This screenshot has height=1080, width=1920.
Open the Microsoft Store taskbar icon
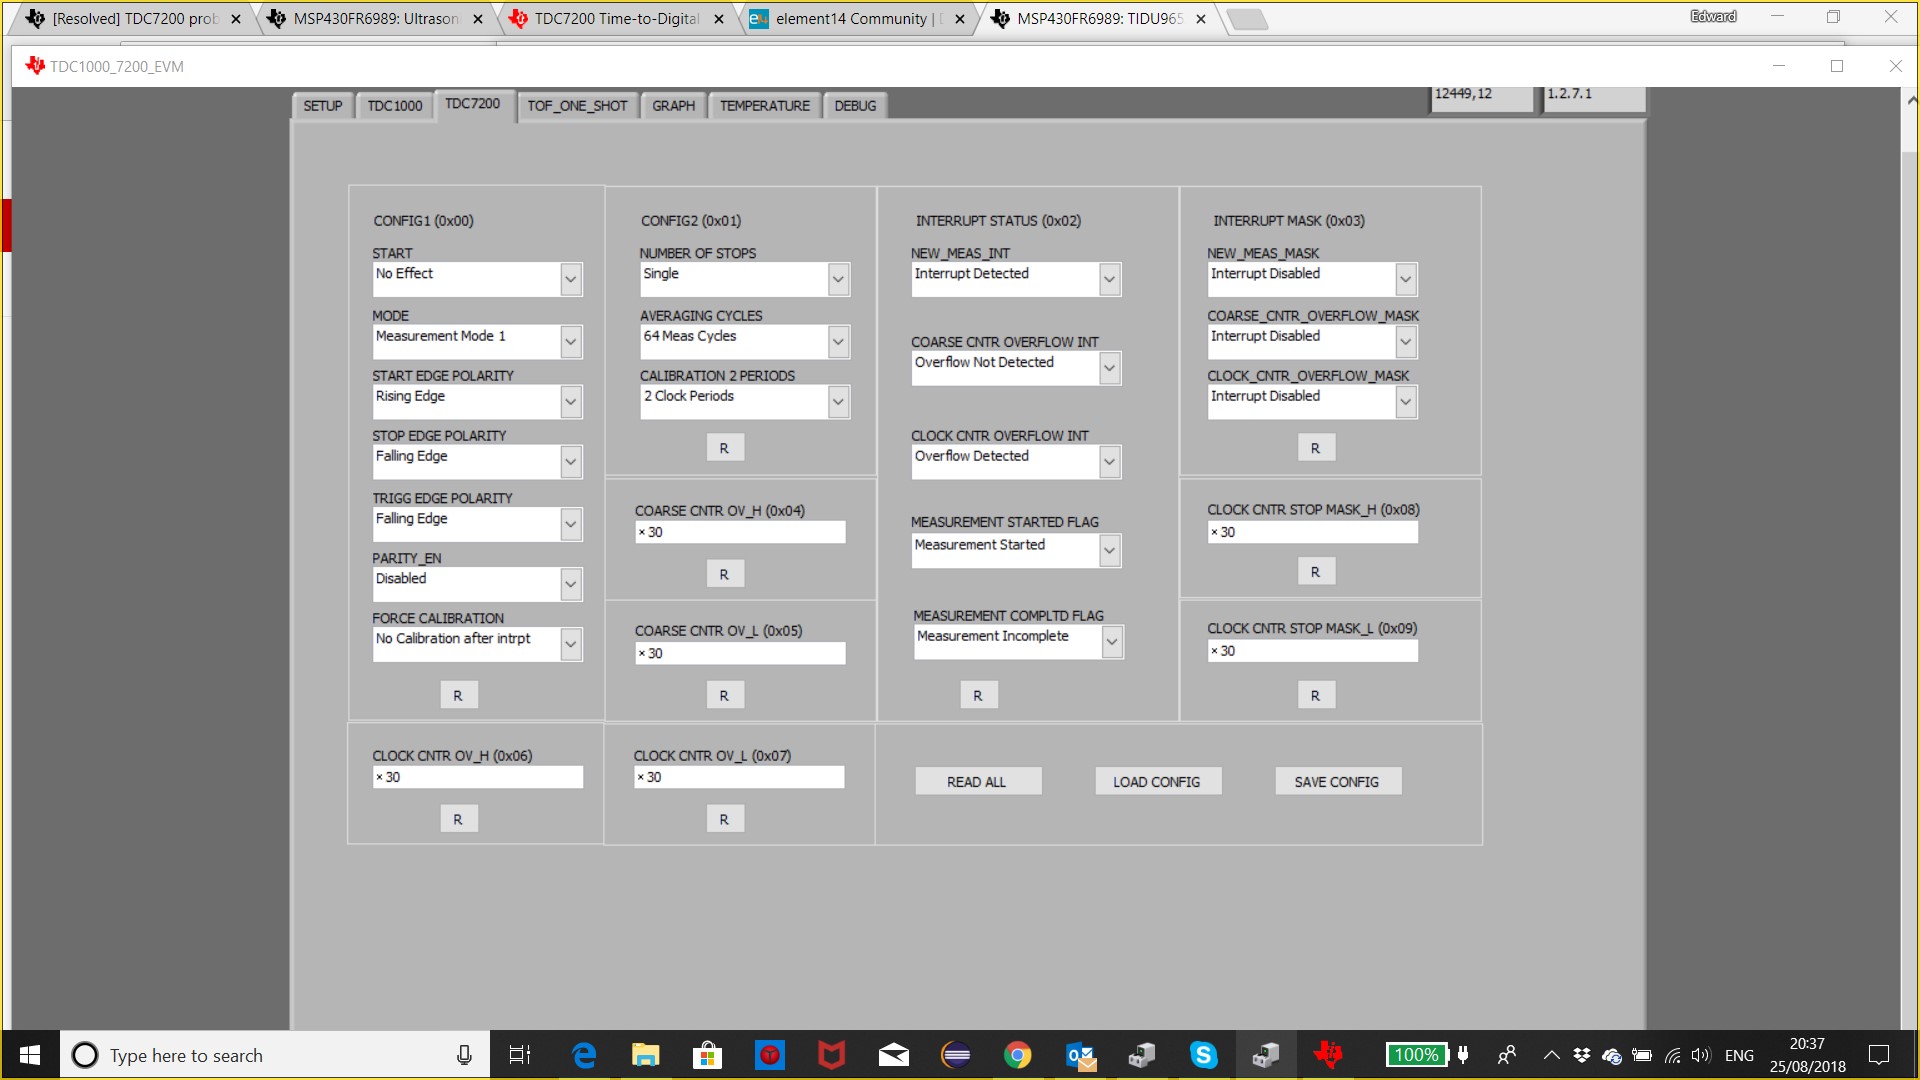pyautogui.click(x=707, y=1055)
